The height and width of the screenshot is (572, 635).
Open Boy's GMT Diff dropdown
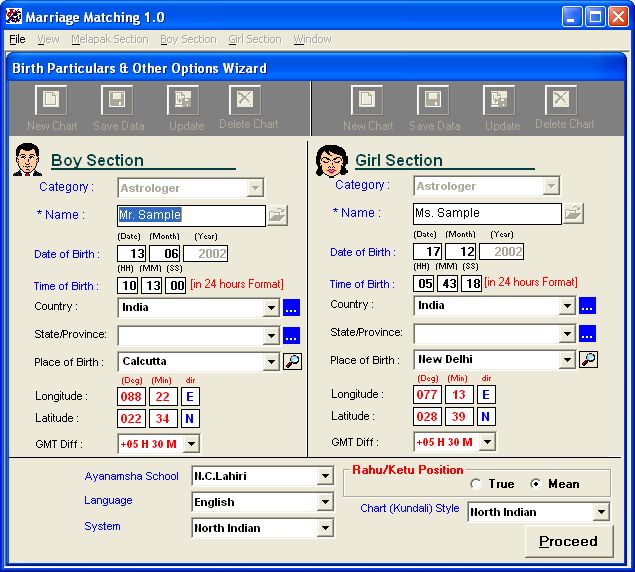[x=191, y=444]
